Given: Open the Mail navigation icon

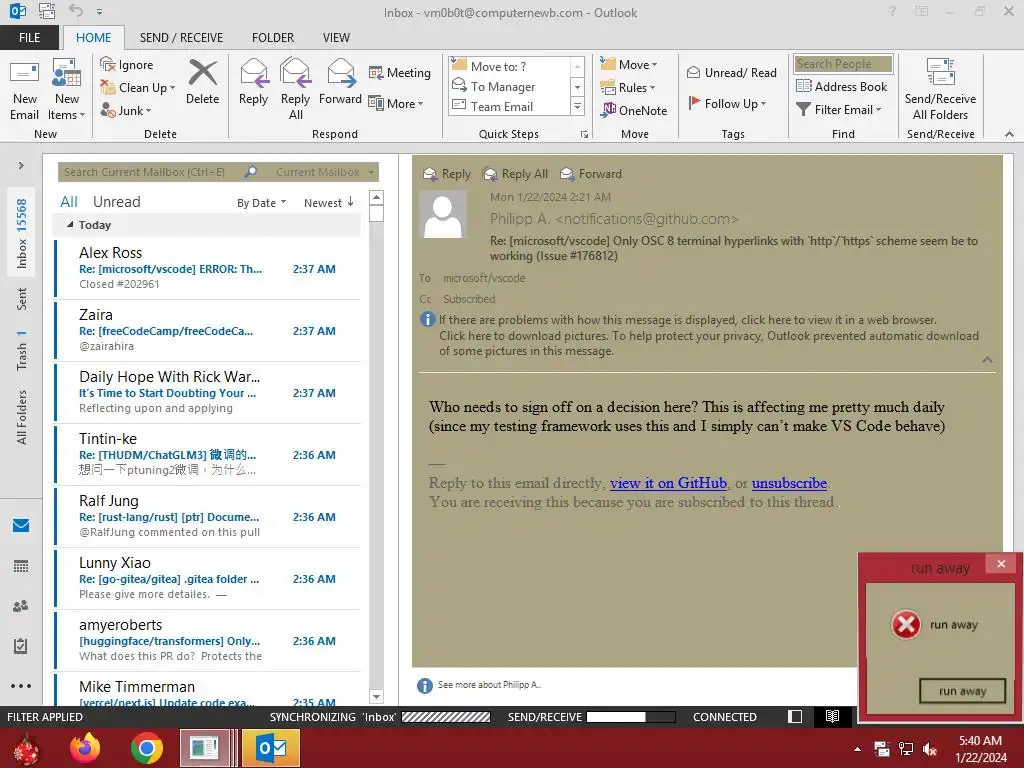Looking at the screenshot, I should point(21,525).
